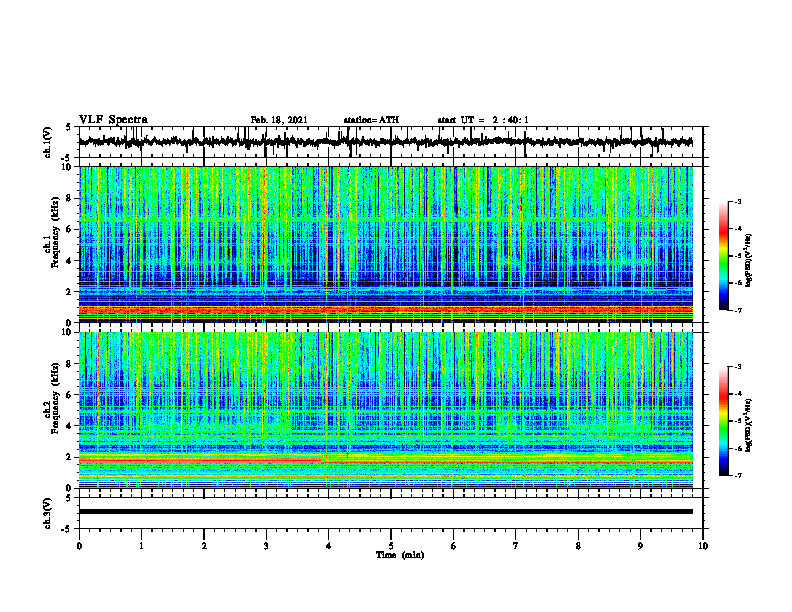This screenshot has height=612, width=792.
Task: Click the ch.2 spectrogram color scale bar
Action: point(723,421)
